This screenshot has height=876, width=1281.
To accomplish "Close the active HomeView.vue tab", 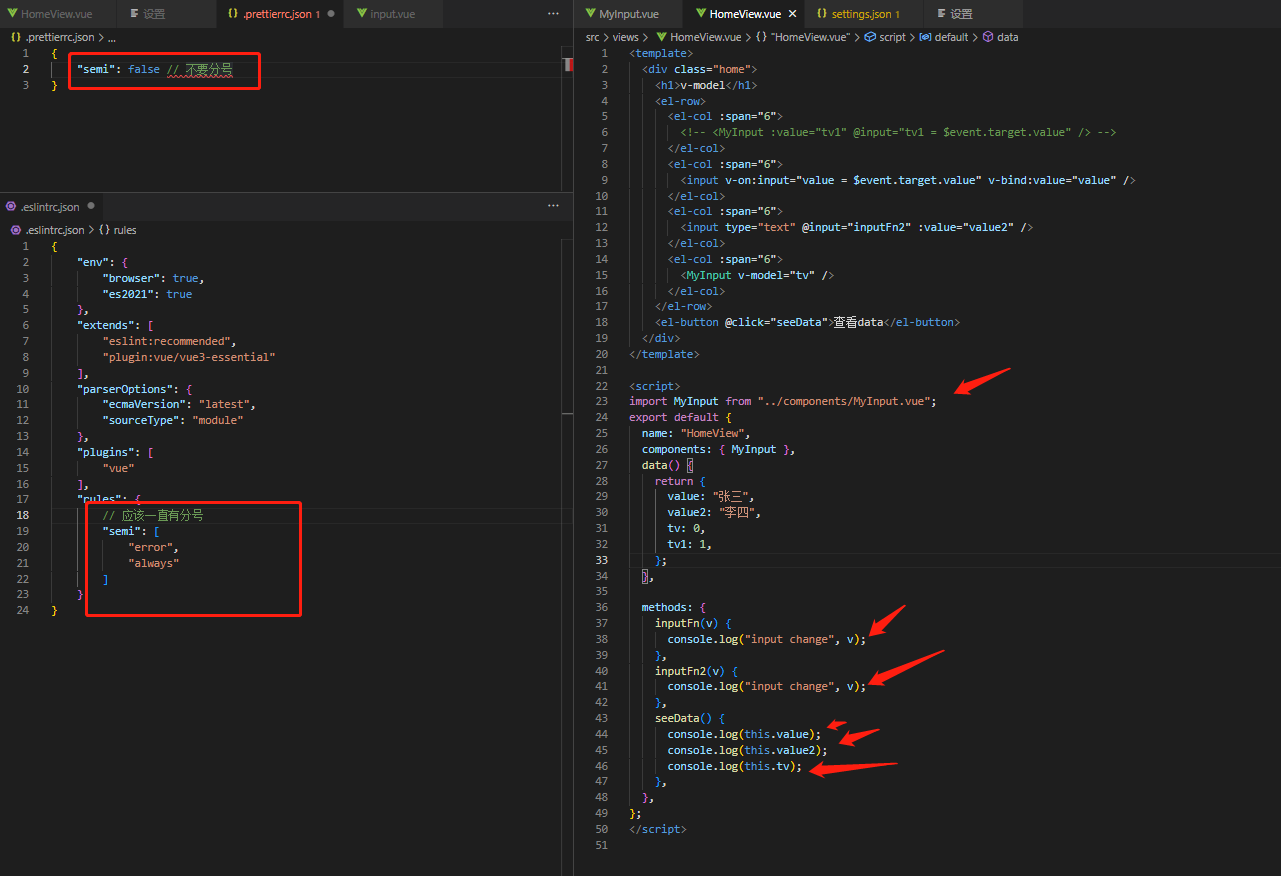I will pyautogui.click(x=793, y=14).
